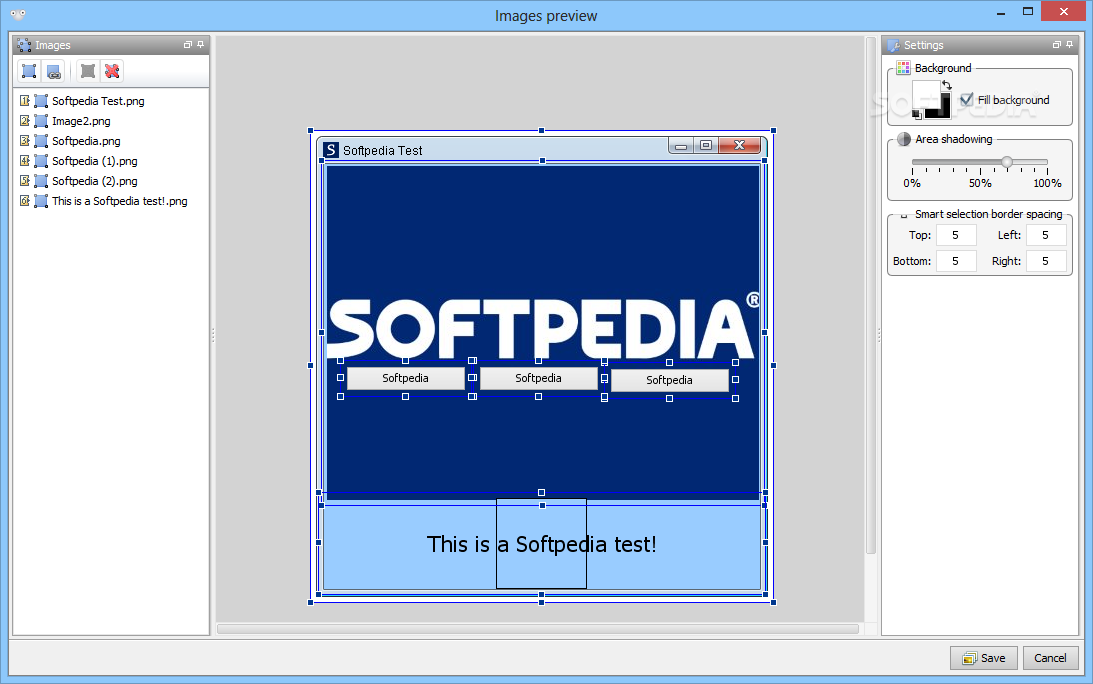1093x684 pixels.
Task: Pin the Images panel
Action: [x=201, y=45]
